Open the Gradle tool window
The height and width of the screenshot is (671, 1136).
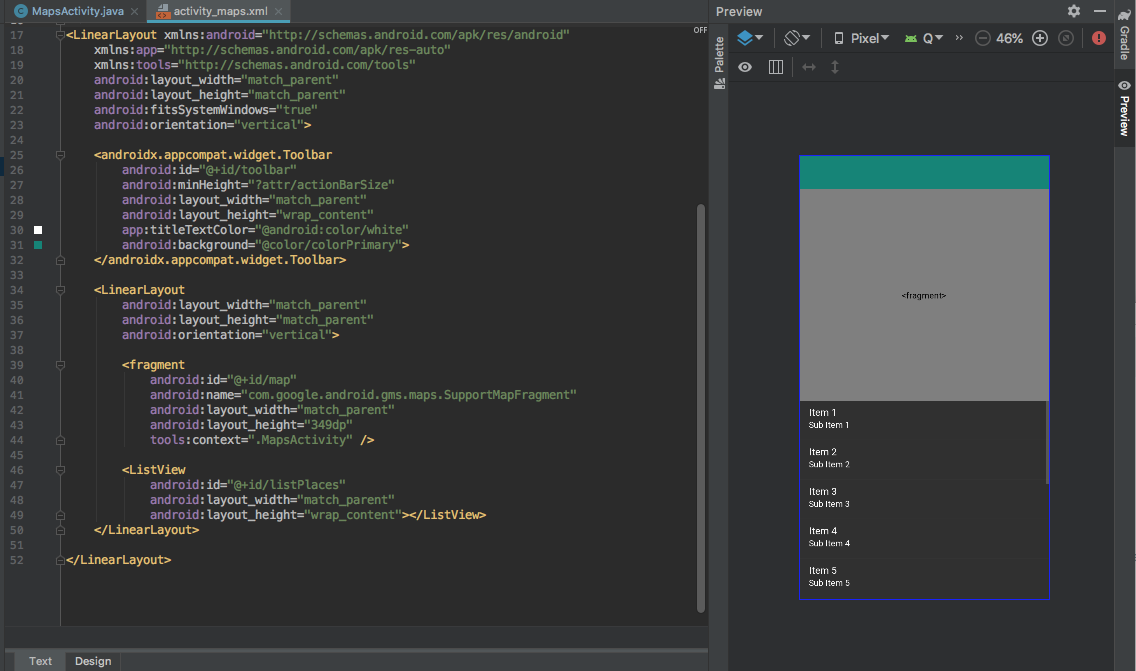1125,35
